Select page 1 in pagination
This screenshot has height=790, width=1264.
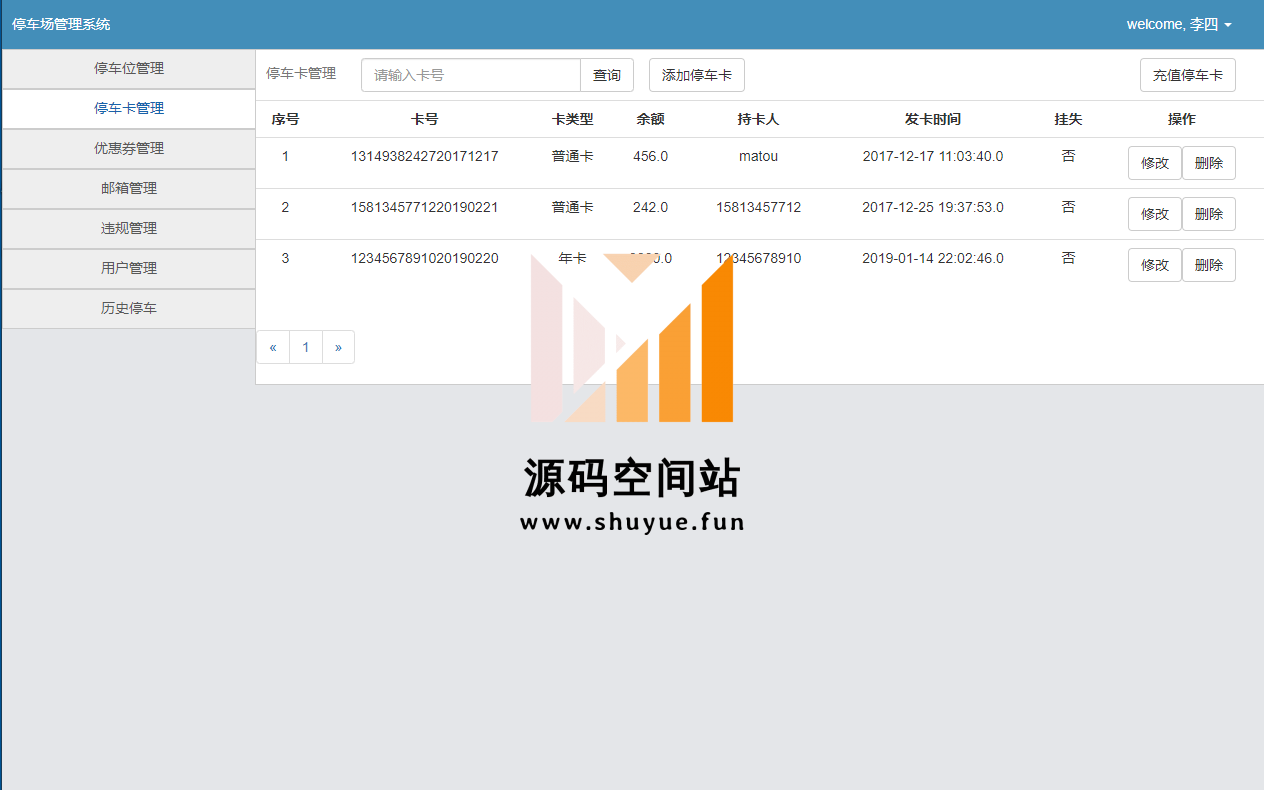coord(306,347)
